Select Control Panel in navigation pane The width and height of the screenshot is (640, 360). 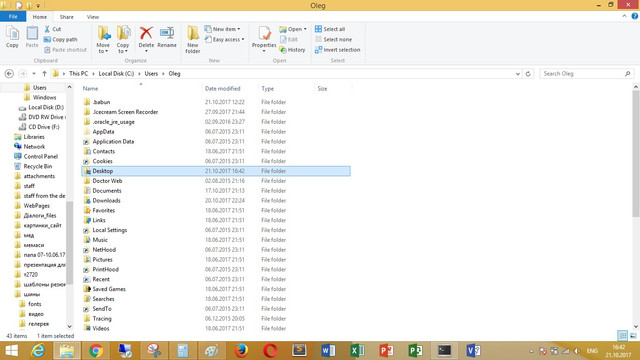tap(40, 156)
